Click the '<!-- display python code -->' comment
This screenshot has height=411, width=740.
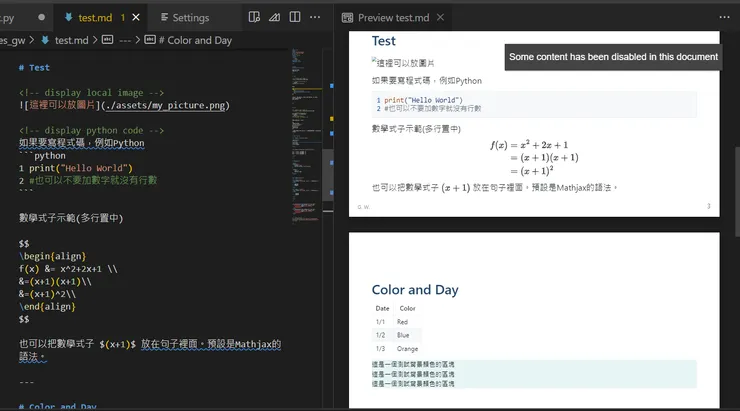(92, 131)
